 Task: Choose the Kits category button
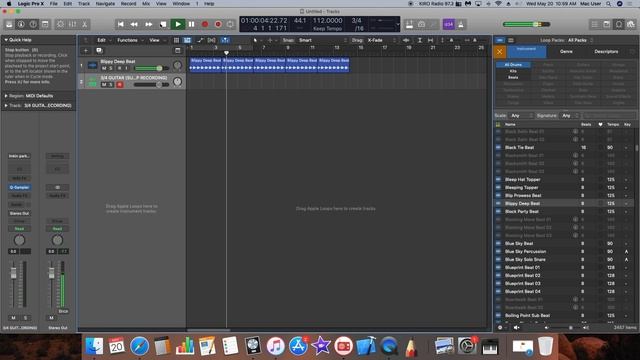point(513,71)
